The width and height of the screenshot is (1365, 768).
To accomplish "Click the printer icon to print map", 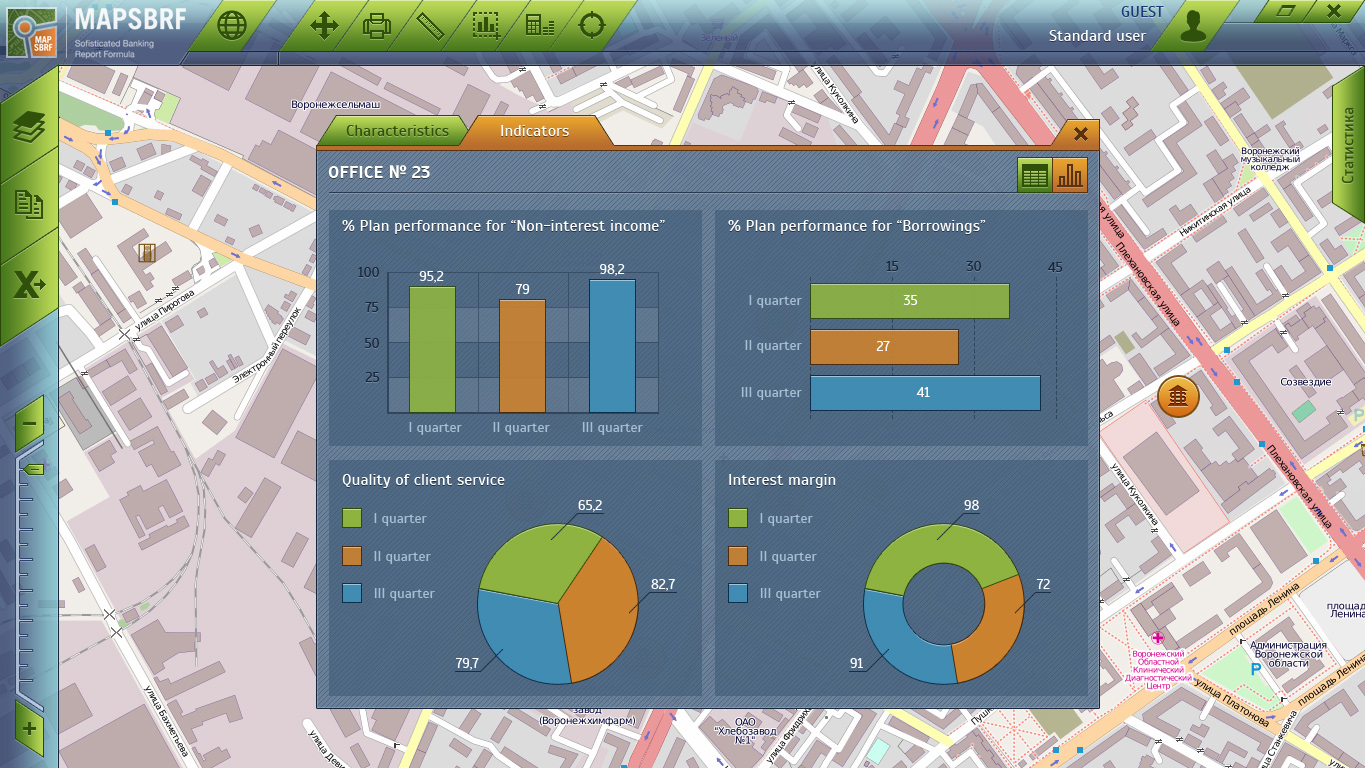I will pos(377,26).
